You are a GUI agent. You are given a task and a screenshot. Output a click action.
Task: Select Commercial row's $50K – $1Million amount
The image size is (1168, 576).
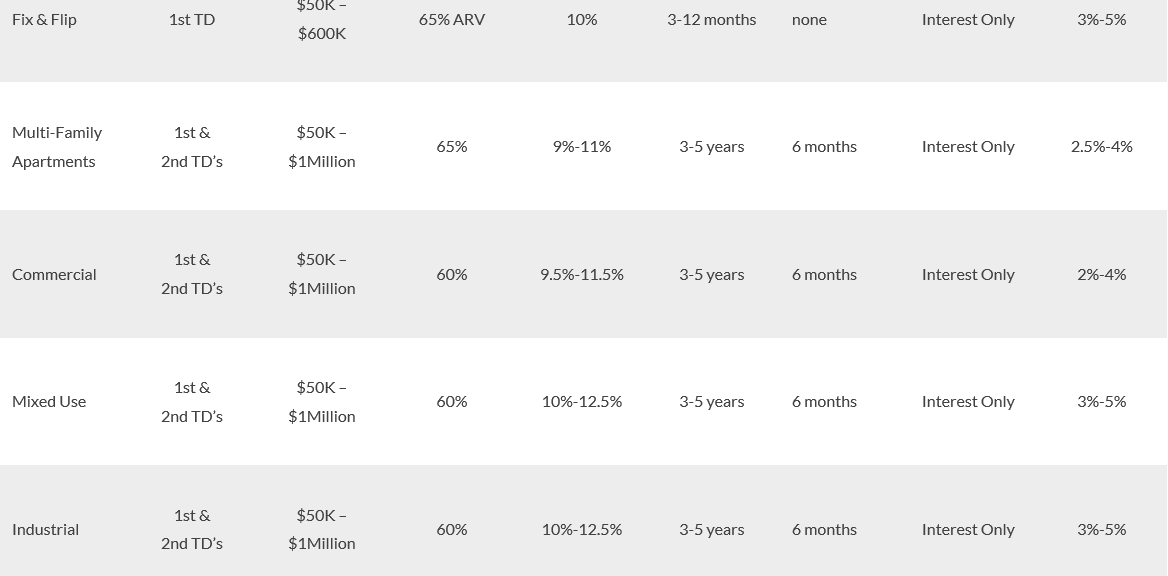tap(322, 274)
